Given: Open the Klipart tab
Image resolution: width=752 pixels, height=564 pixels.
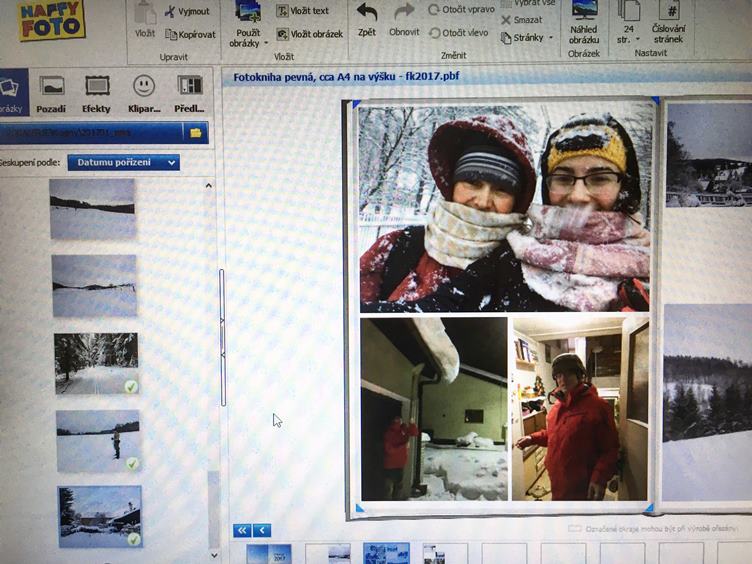Looking at the screenshot, I should (144, 94).
